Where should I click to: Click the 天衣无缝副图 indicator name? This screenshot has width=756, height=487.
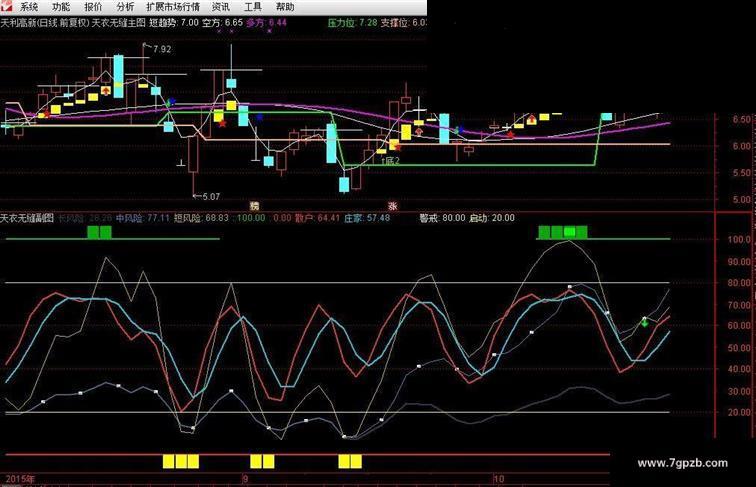(27, 218)
